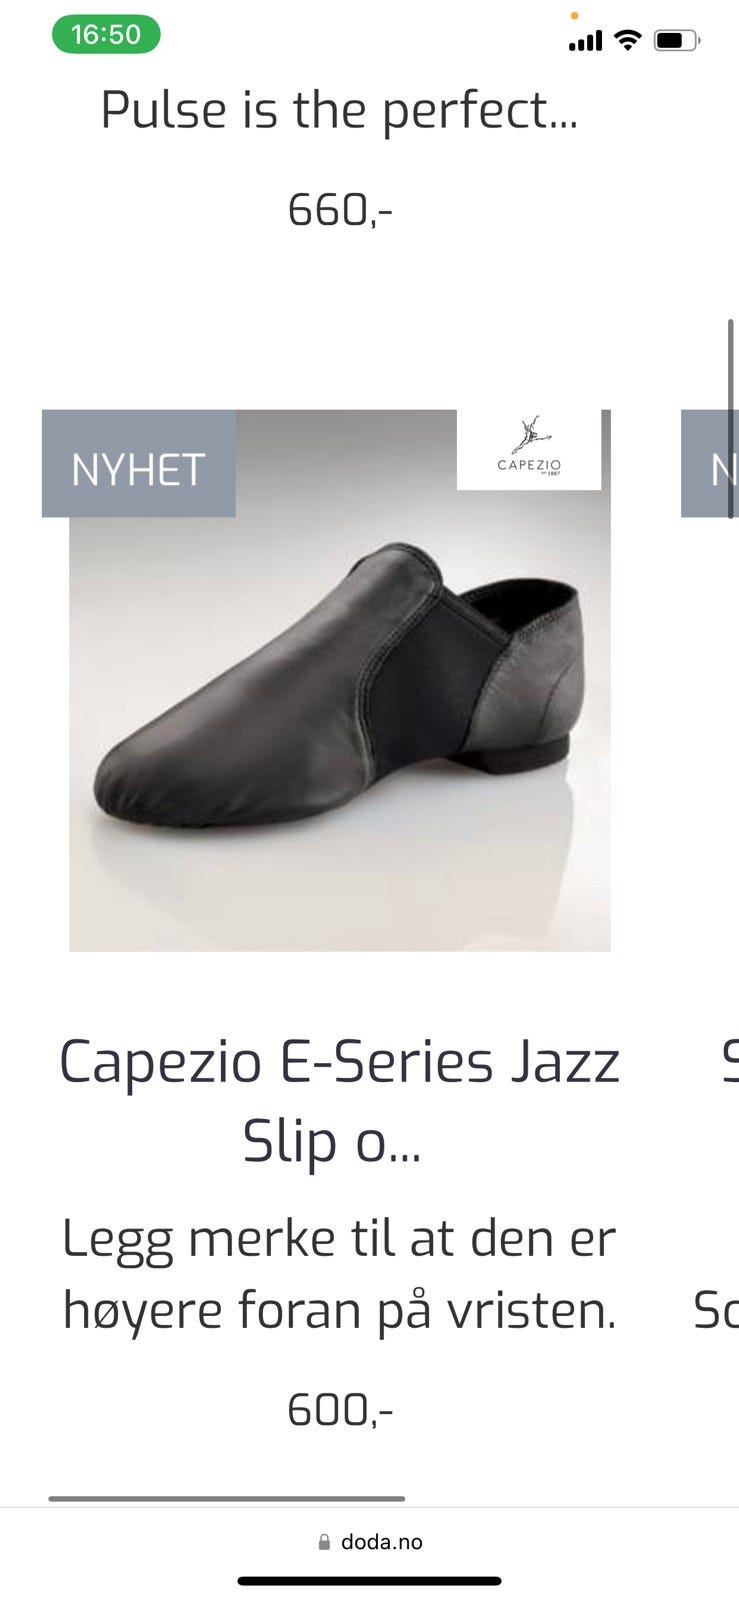The image size is (739, 1600).
Task: Open the cut-off next product title at right
Action: [729, 1062]
